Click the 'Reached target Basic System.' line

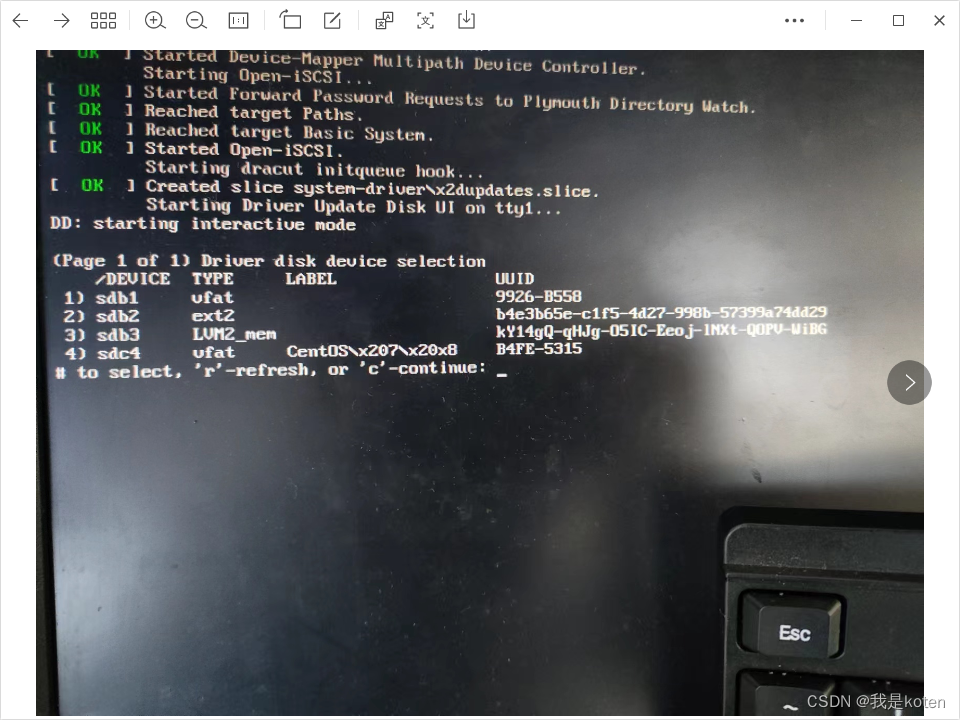pyautogui.click(x=288, y=132)
